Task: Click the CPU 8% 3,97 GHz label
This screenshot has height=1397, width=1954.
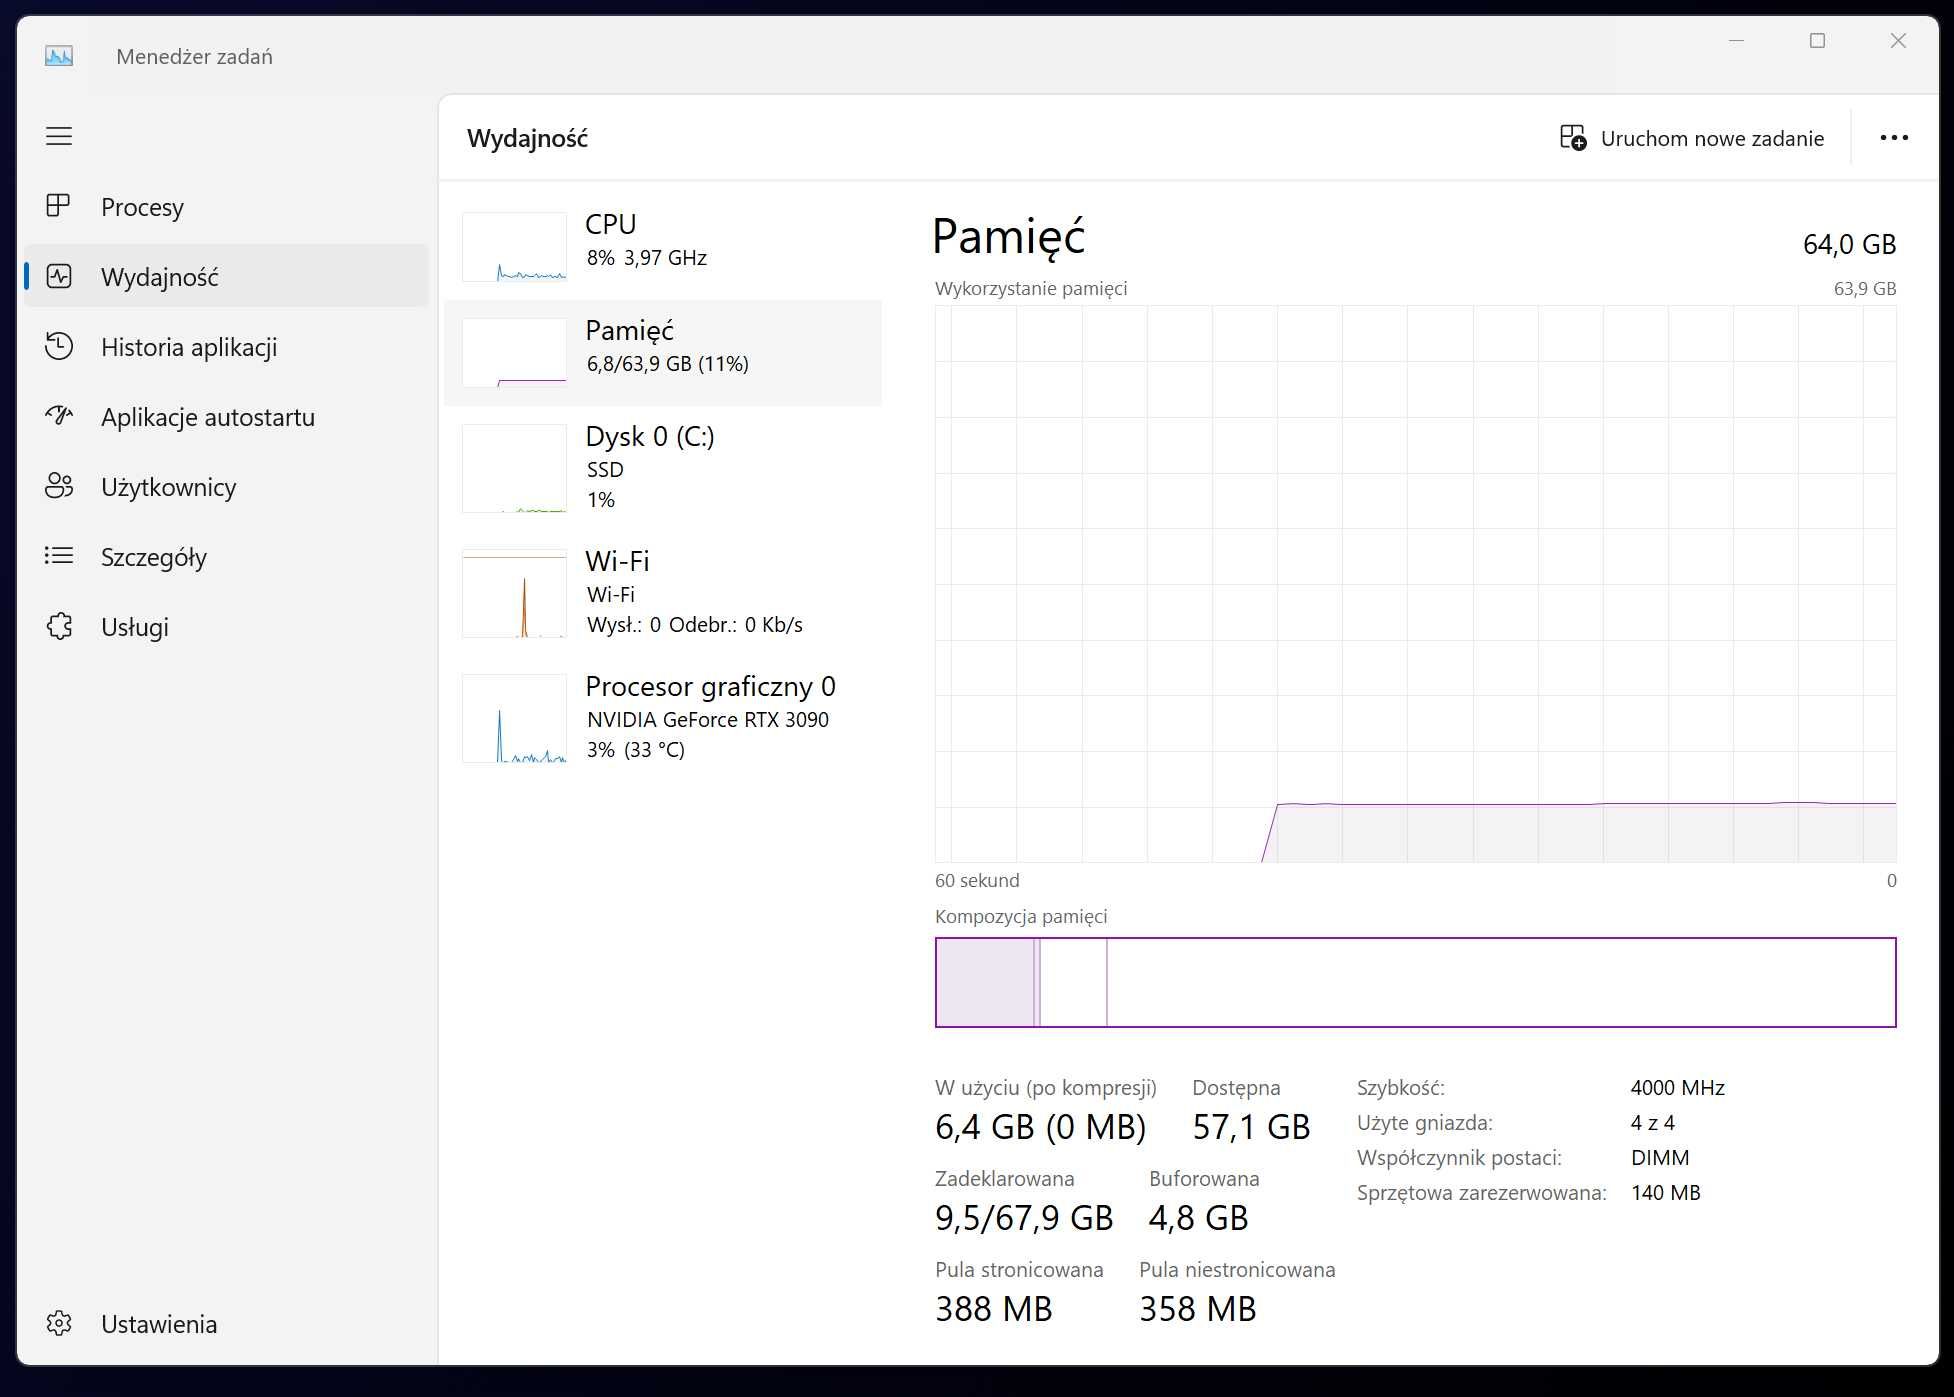Action: [647, 258]
